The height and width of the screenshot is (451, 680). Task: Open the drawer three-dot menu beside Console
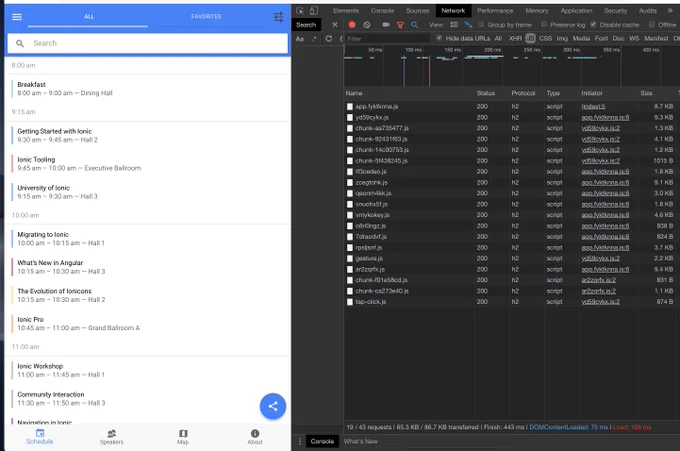coord(300,441)
